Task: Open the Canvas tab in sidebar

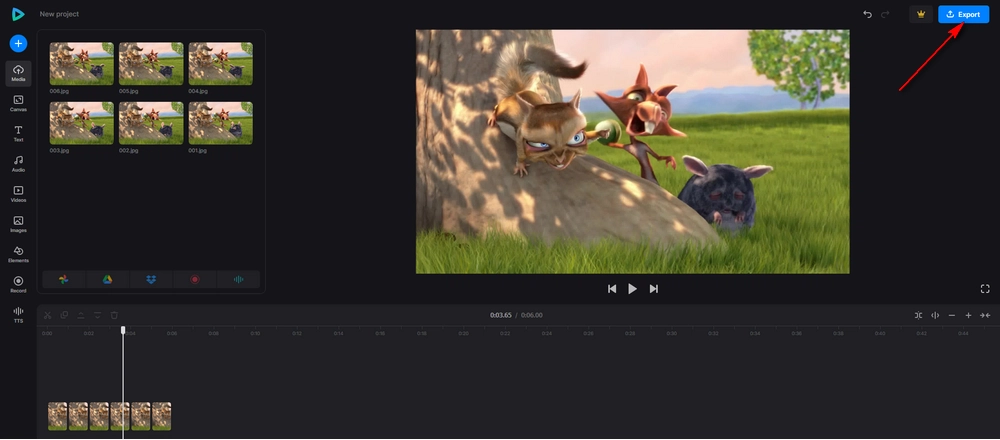Action: pos(18,103)
